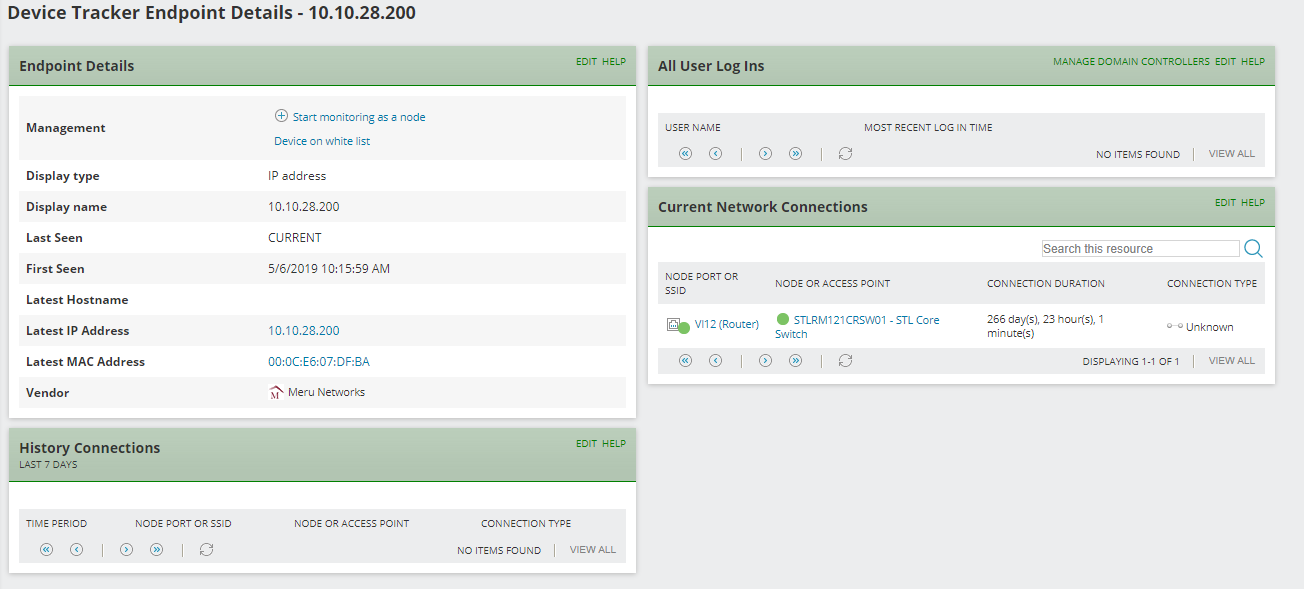Click the Meru Networks vendor logo icon
This screenshot has width=1304, height=589.
277,393
